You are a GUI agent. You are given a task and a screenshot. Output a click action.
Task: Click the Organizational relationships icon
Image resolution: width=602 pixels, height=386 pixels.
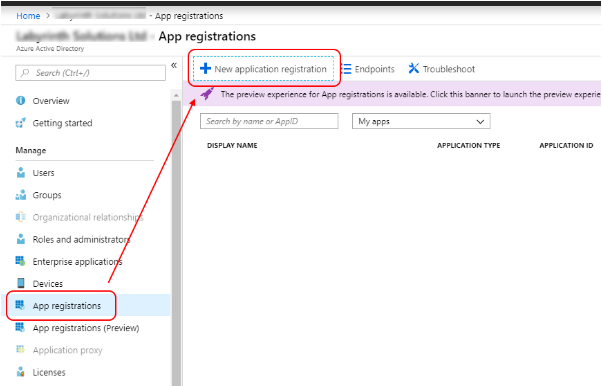(x=21, y=217)
